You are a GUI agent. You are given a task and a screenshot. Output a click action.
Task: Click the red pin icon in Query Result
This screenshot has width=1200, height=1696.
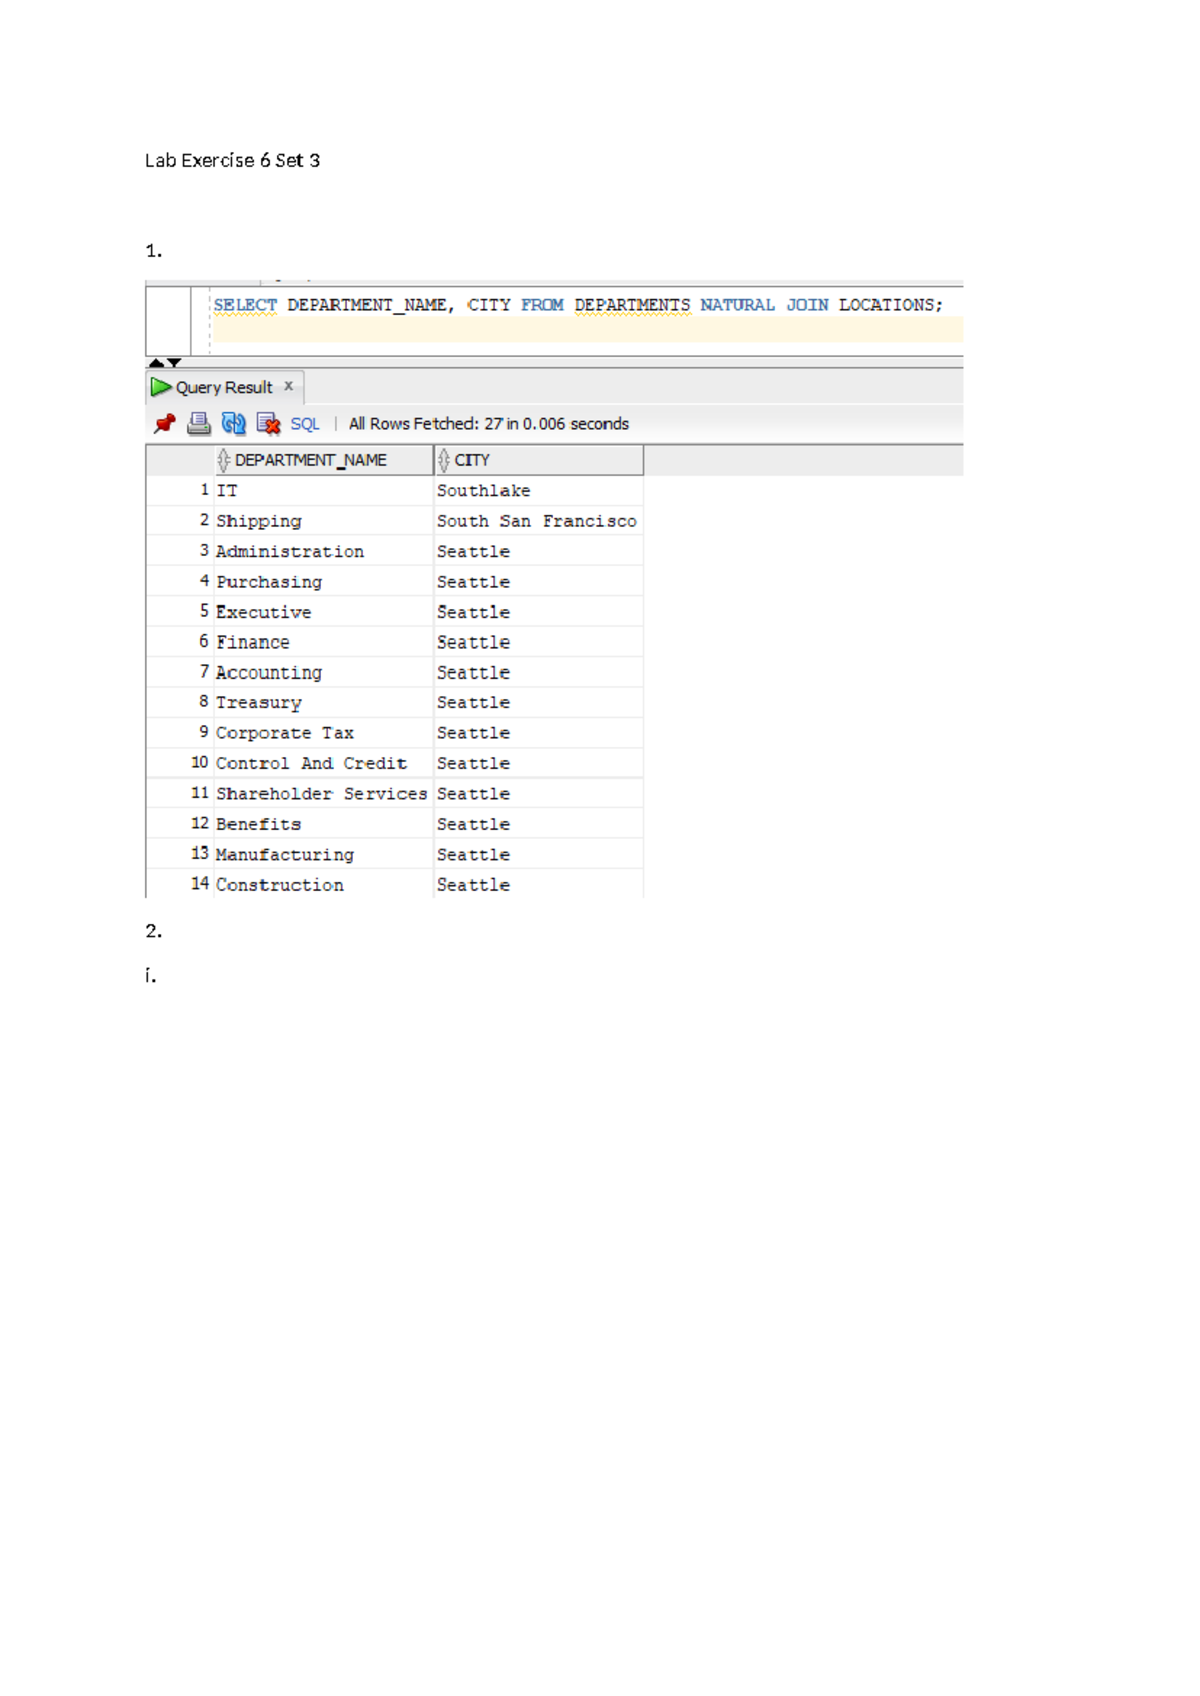coord(165,424)
